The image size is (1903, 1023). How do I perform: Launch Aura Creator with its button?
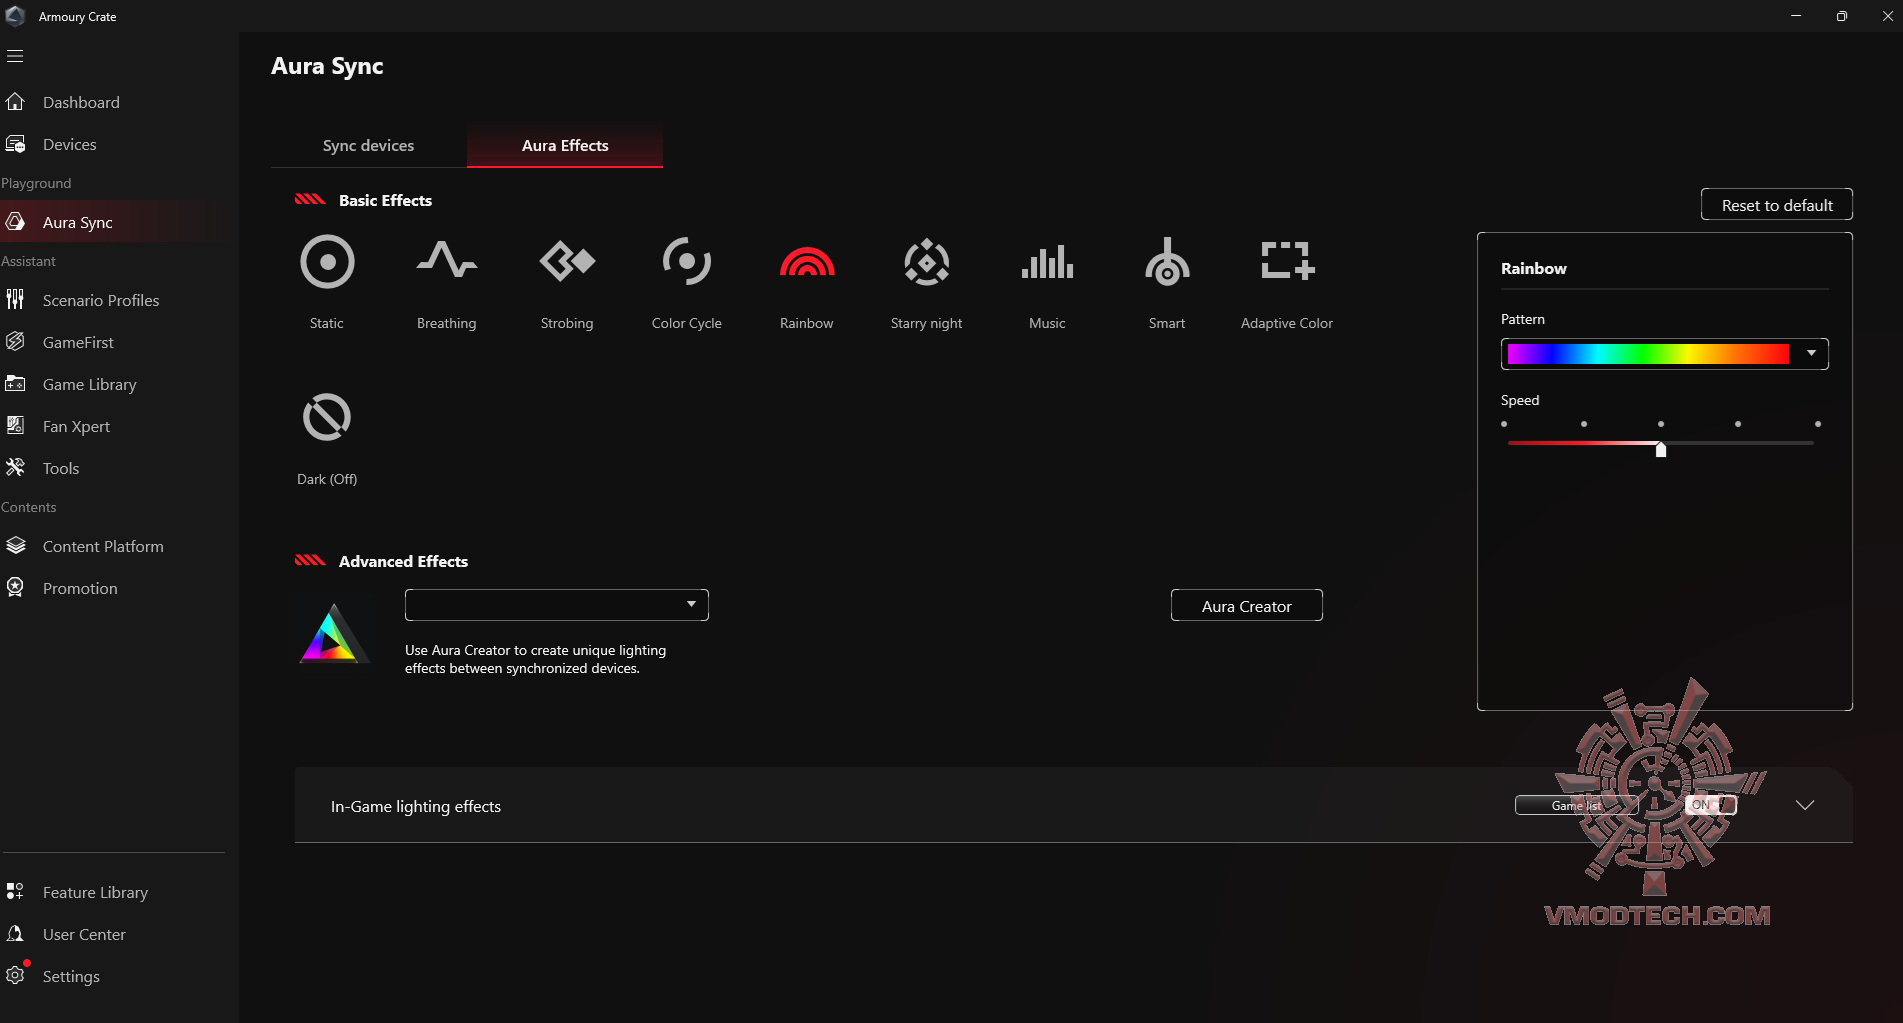point(1247,606)
